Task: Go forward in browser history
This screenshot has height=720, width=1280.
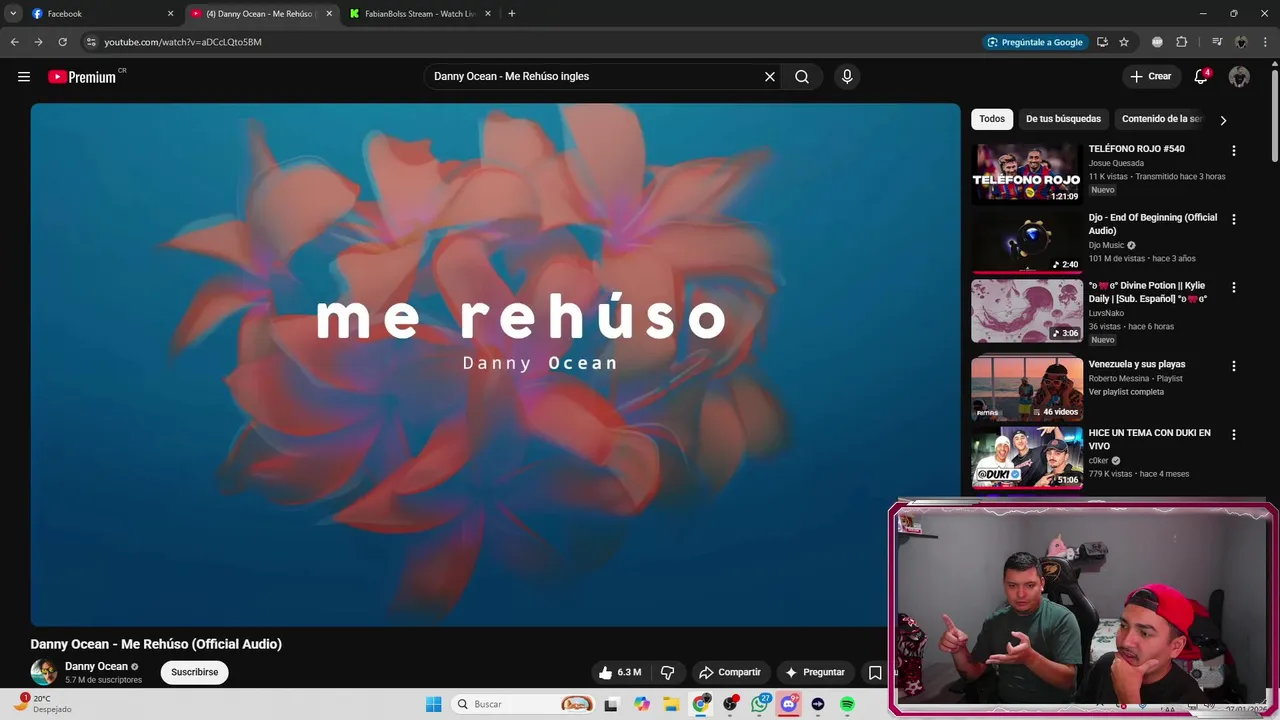Action: coord(38,42)
